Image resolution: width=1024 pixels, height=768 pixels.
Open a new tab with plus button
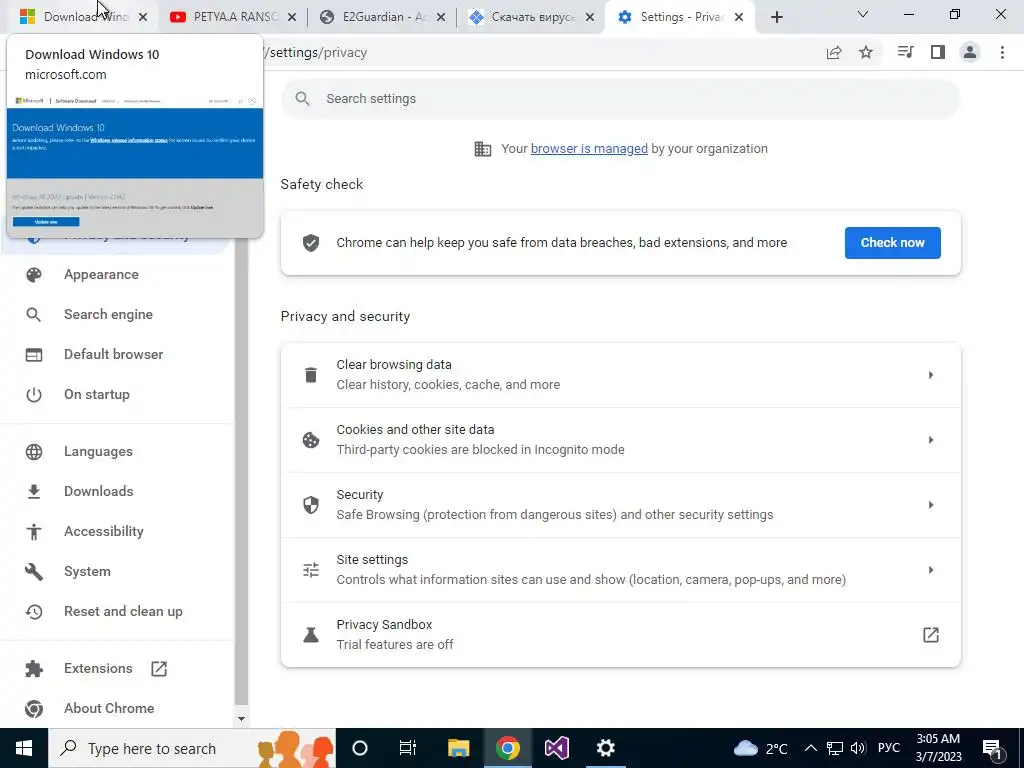776,18
